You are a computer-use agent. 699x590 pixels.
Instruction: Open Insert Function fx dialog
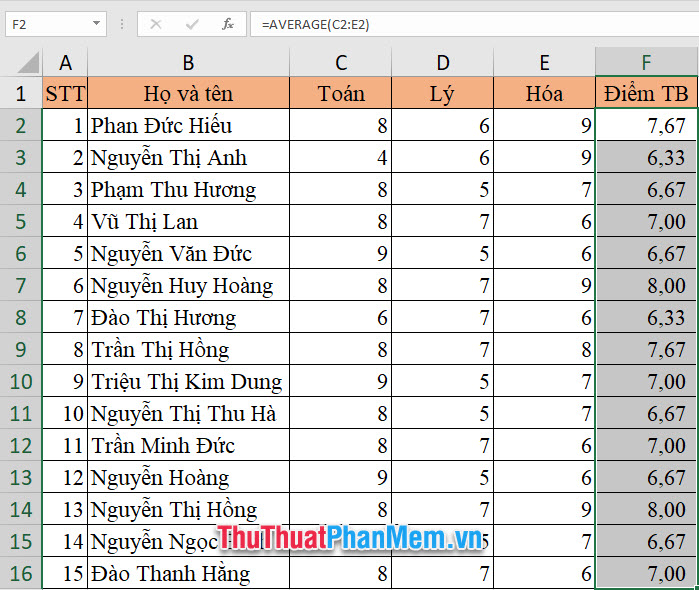click(x=228, y=24)
